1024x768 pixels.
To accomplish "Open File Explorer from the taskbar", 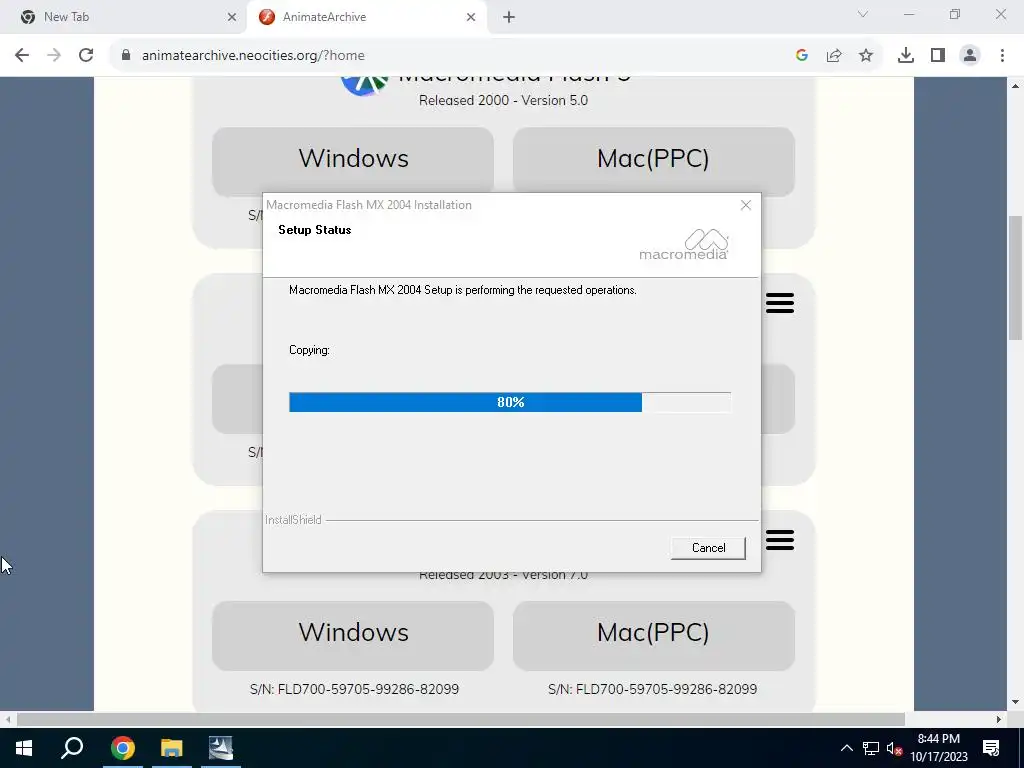I will [171, 748].
